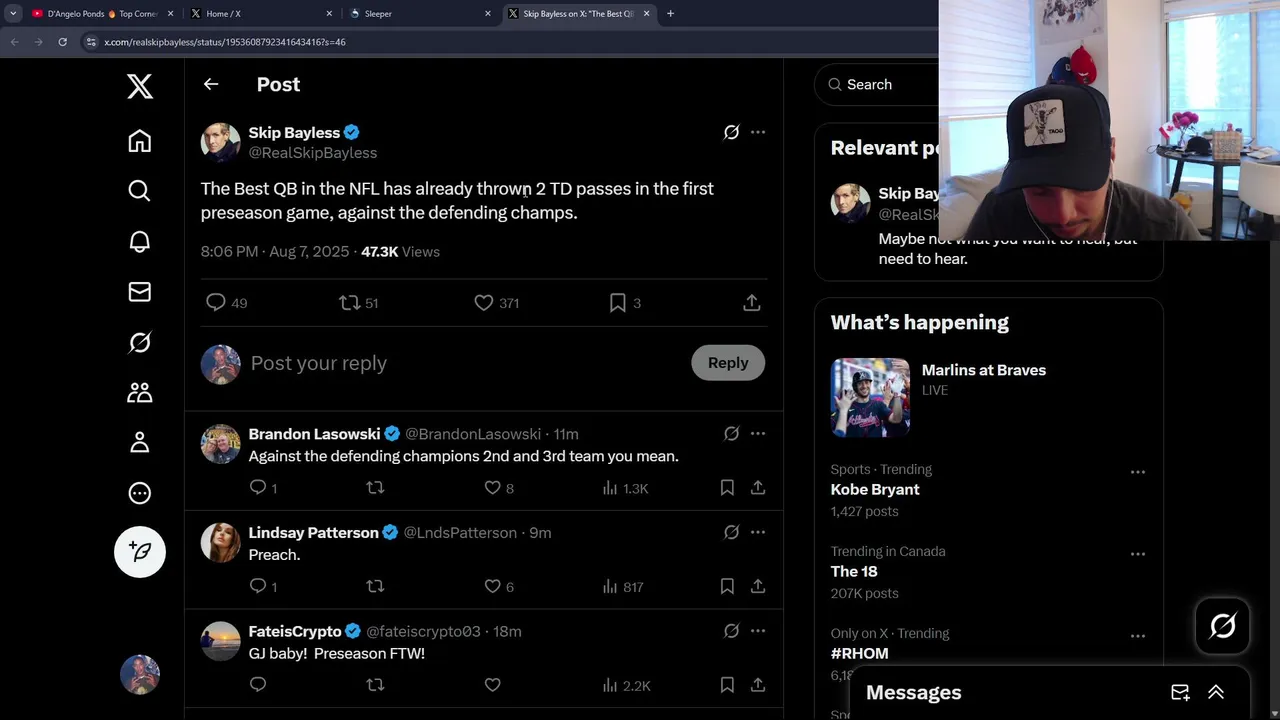
Task: More options for #RHOM trend
Action: point(1138,635)
